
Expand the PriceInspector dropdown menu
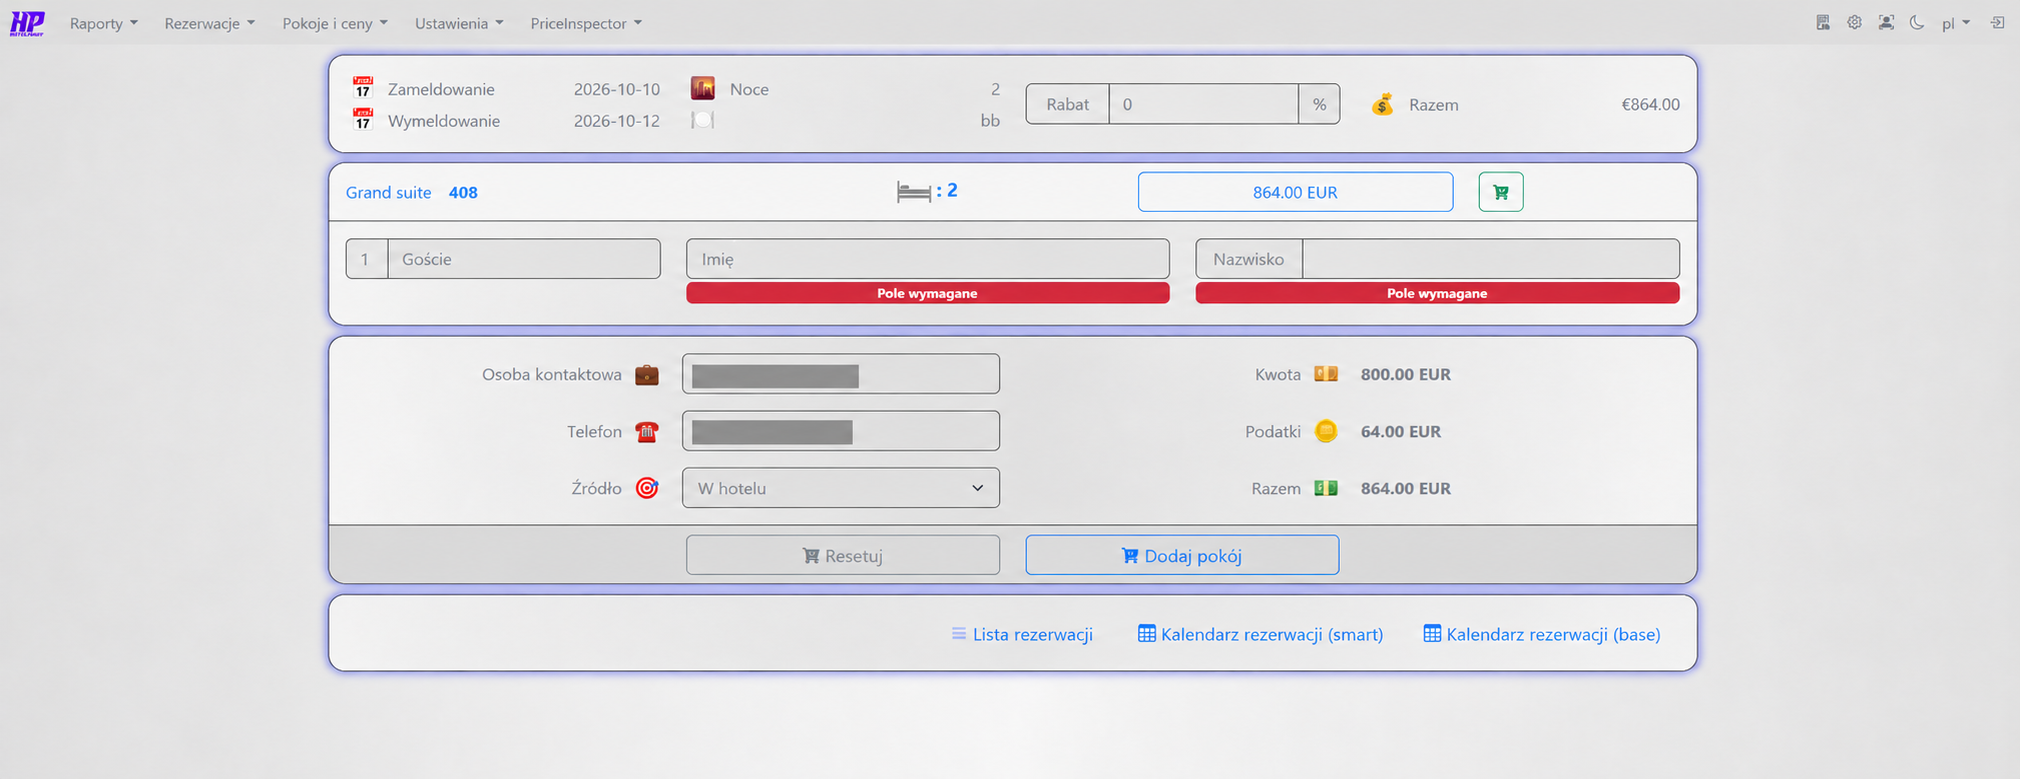click(x=586, y=23)
